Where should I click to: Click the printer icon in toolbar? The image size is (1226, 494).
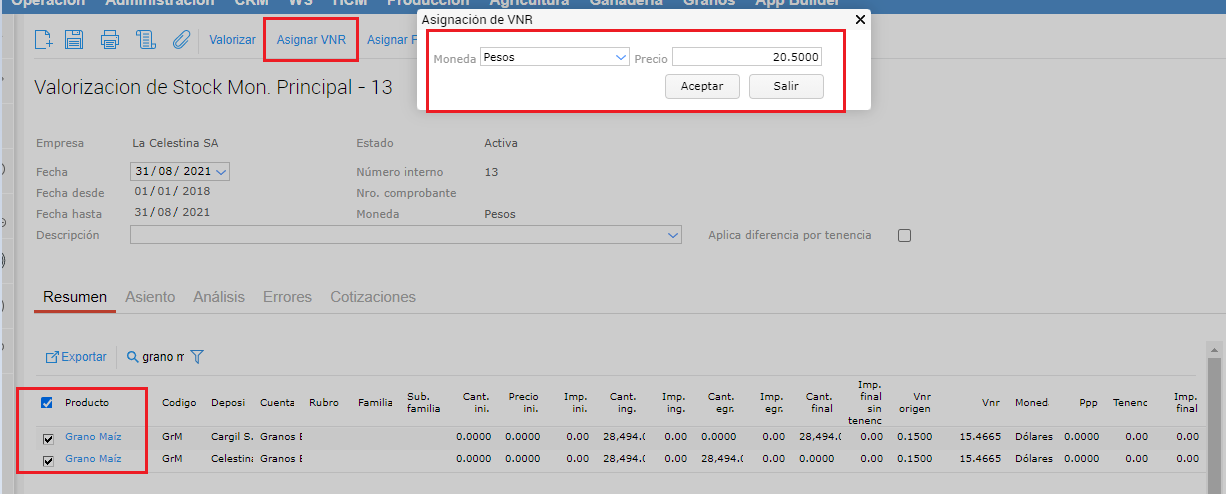[110, 40]
